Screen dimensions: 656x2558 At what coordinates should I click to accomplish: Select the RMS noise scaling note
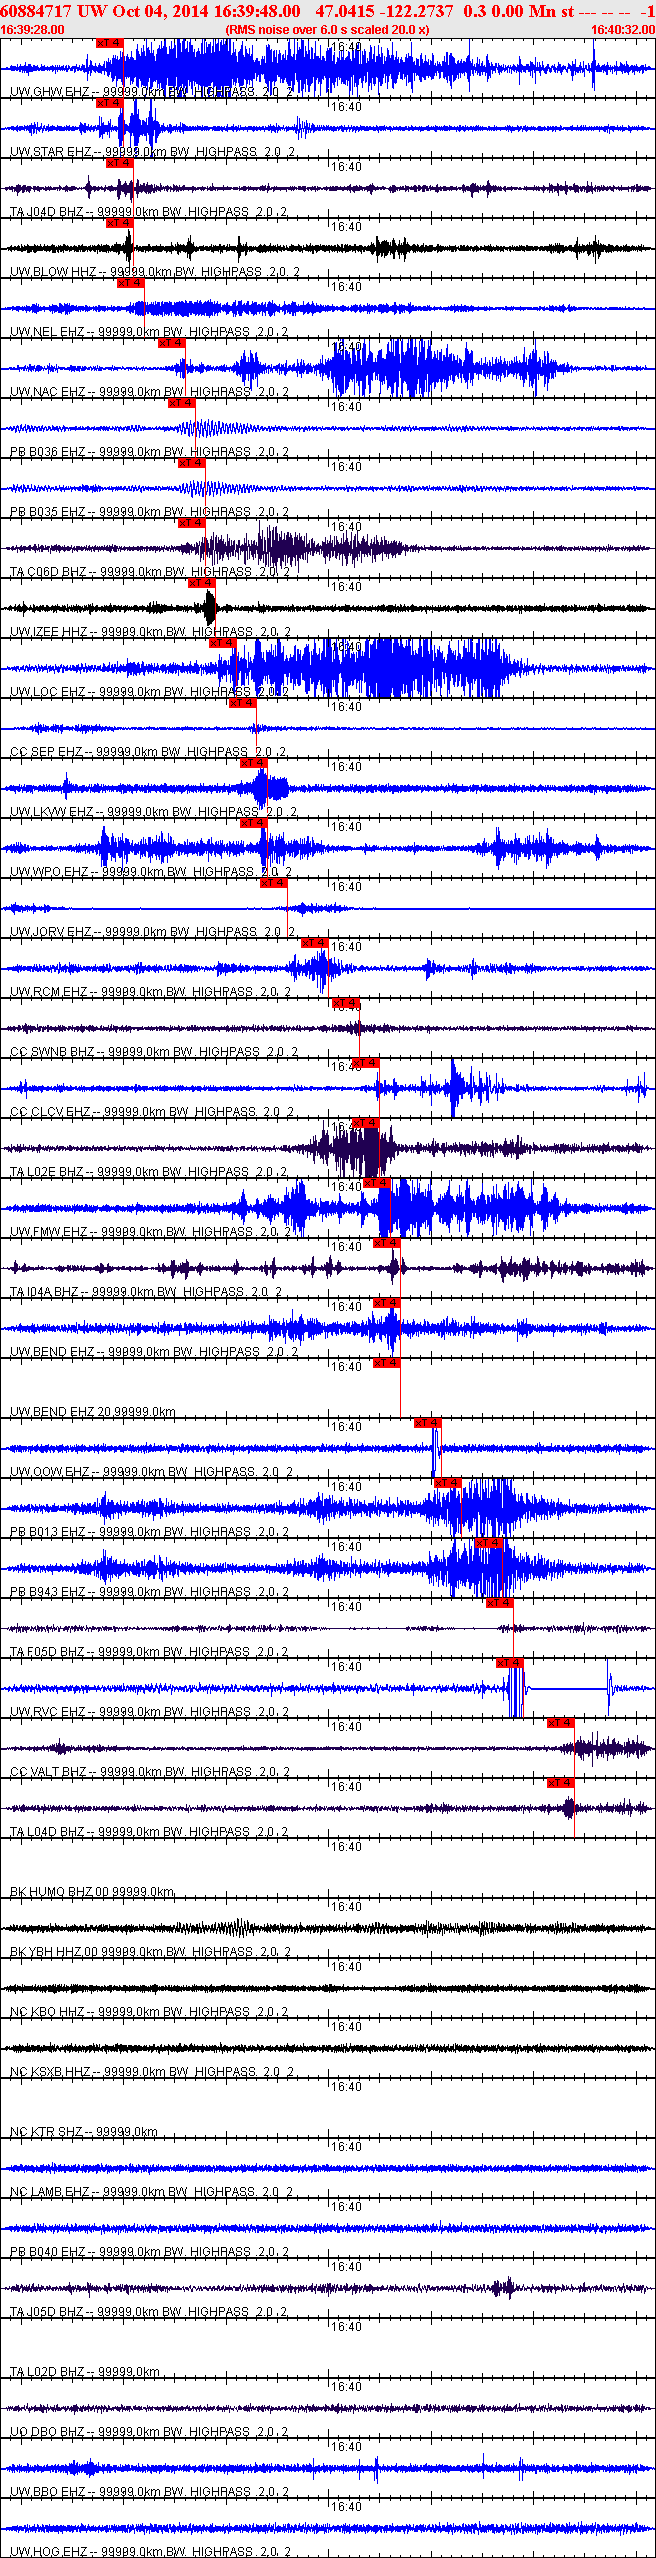click(x=328, y=30)
